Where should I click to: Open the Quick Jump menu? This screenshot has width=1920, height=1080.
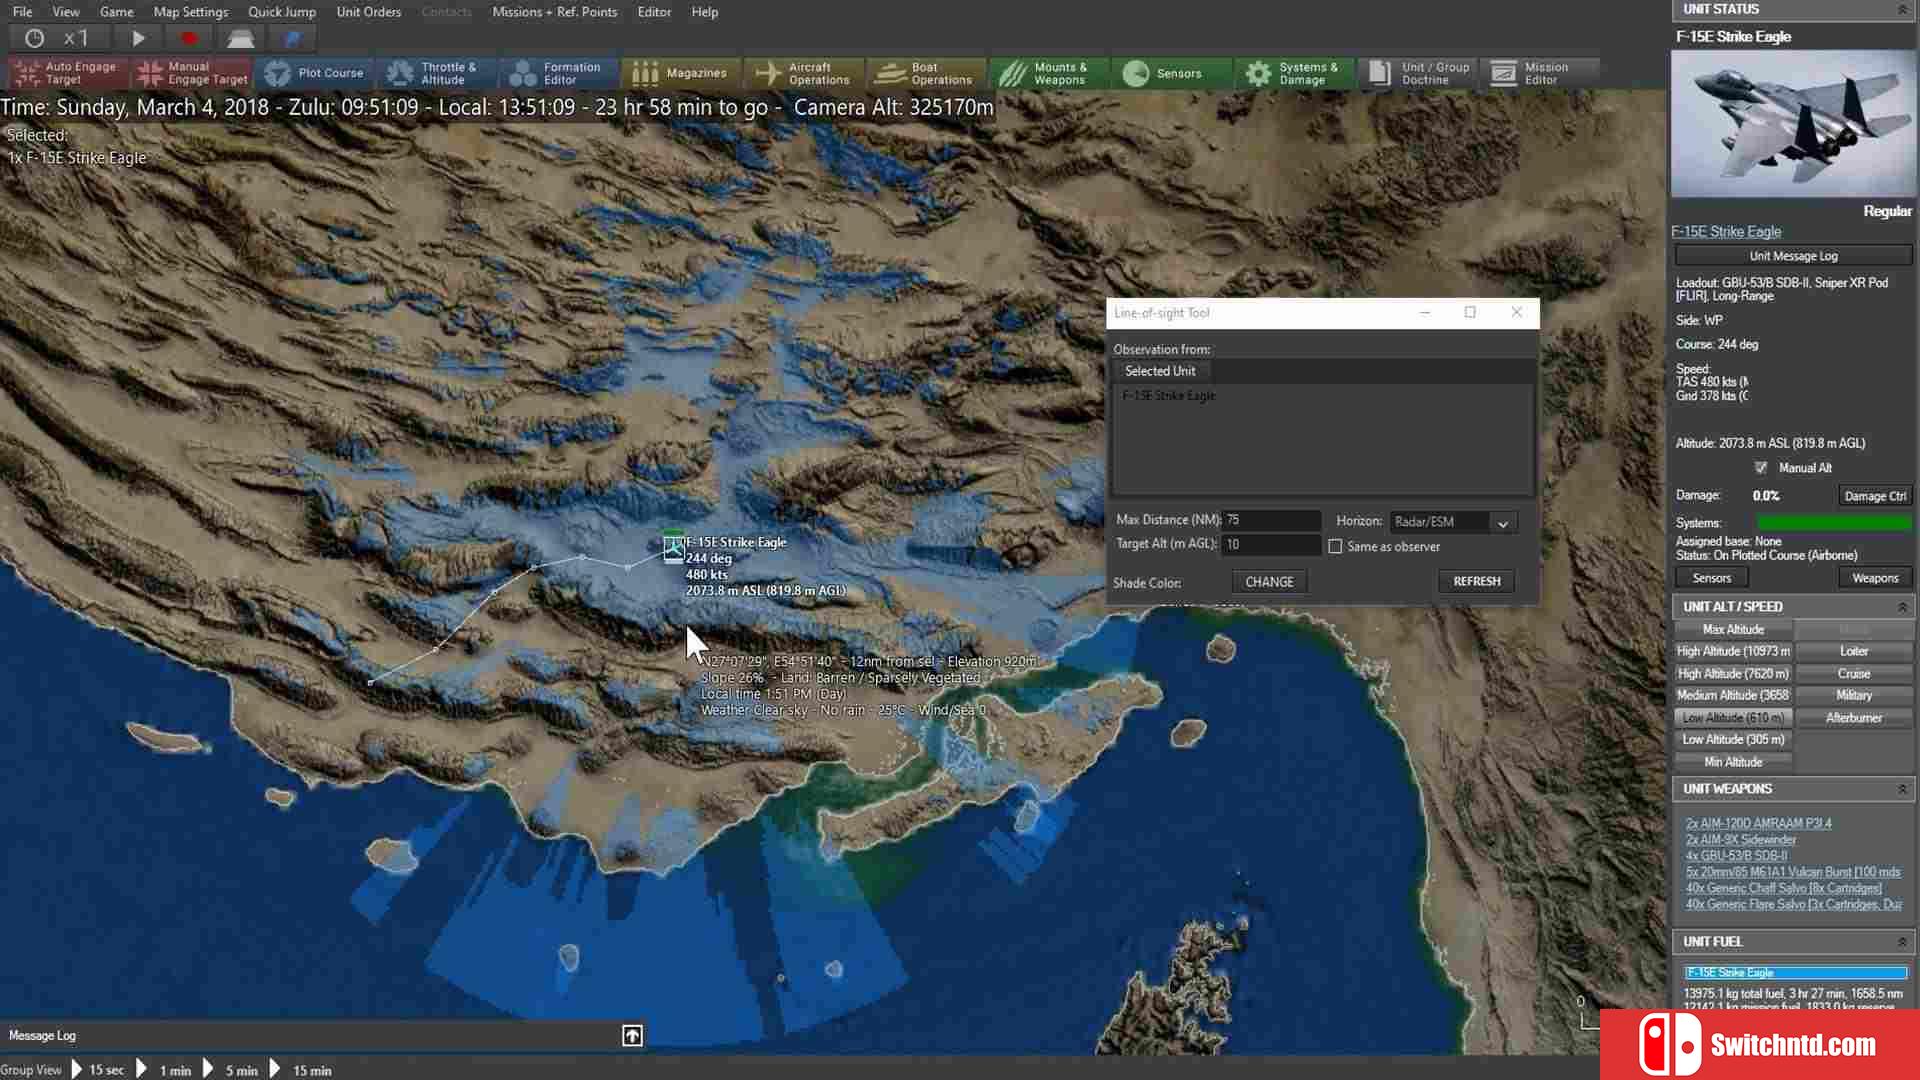tap(282, 12)
